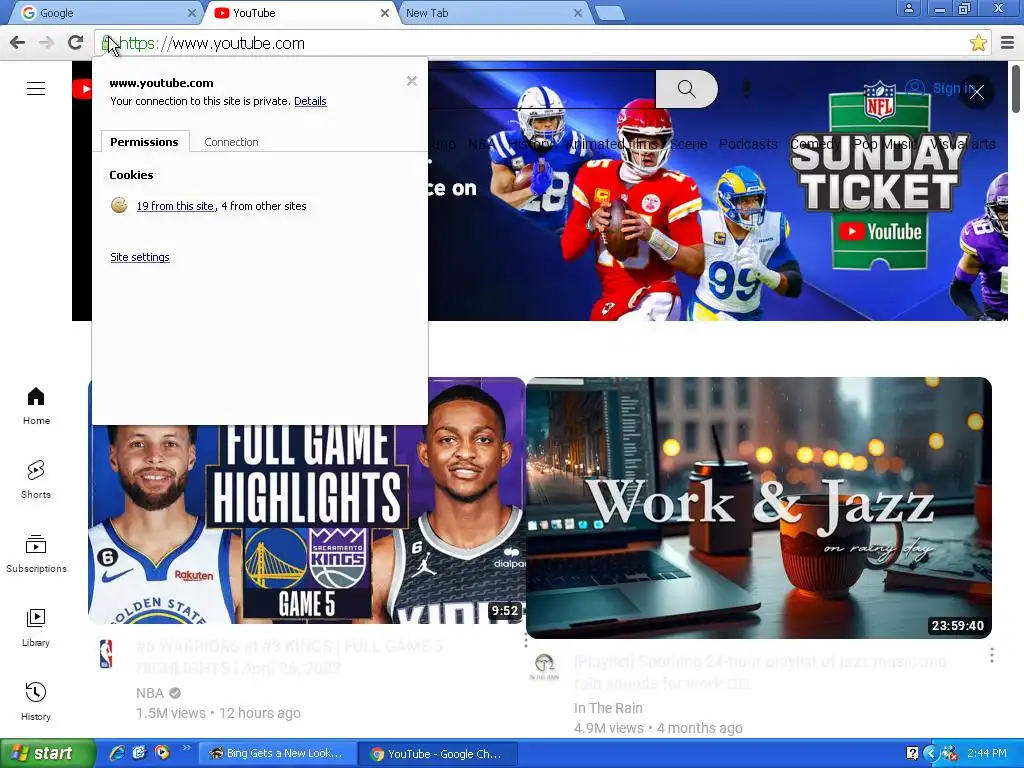
Task: Dismiss the NFL Sunday Ticket banner
Action: tap(976, 92)
